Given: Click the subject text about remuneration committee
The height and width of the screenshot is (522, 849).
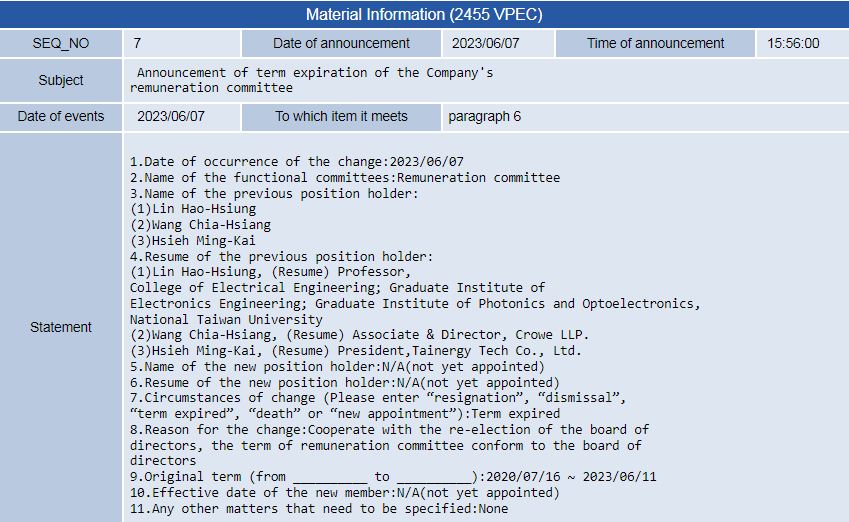Looking at the screenshot, I should click(x=311, y=80).
